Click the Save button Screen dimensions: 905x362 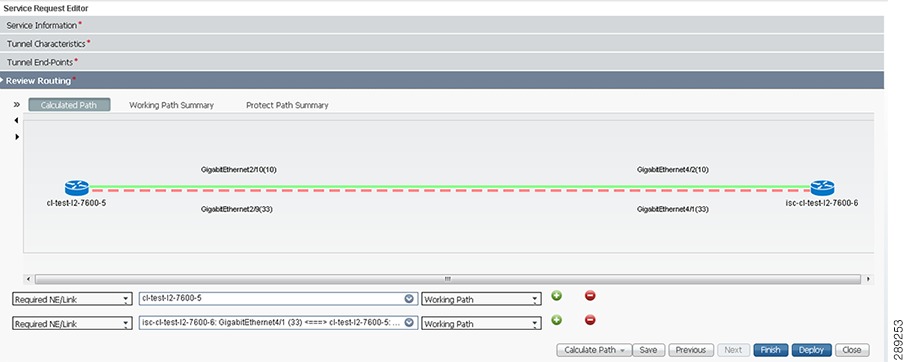pos(649,350)
